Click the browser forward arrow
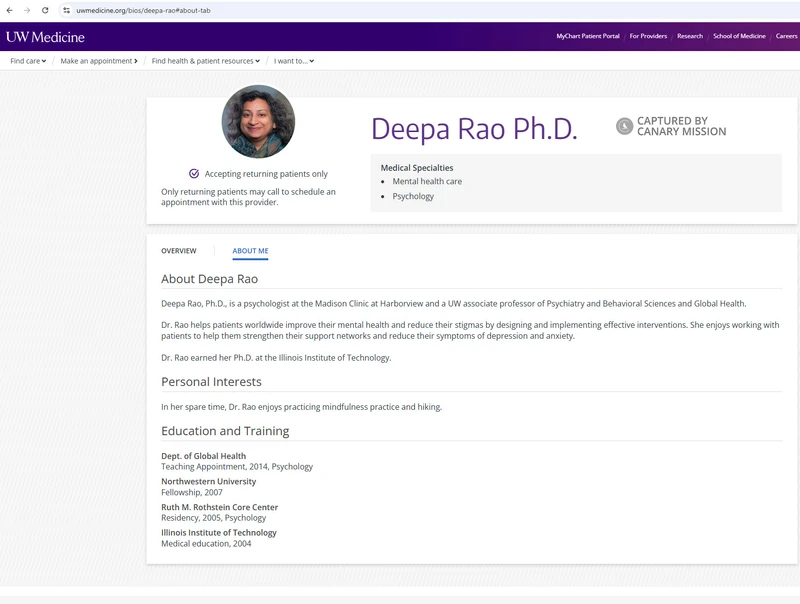This screenshot has width=800, height=604. pos(27,10)
